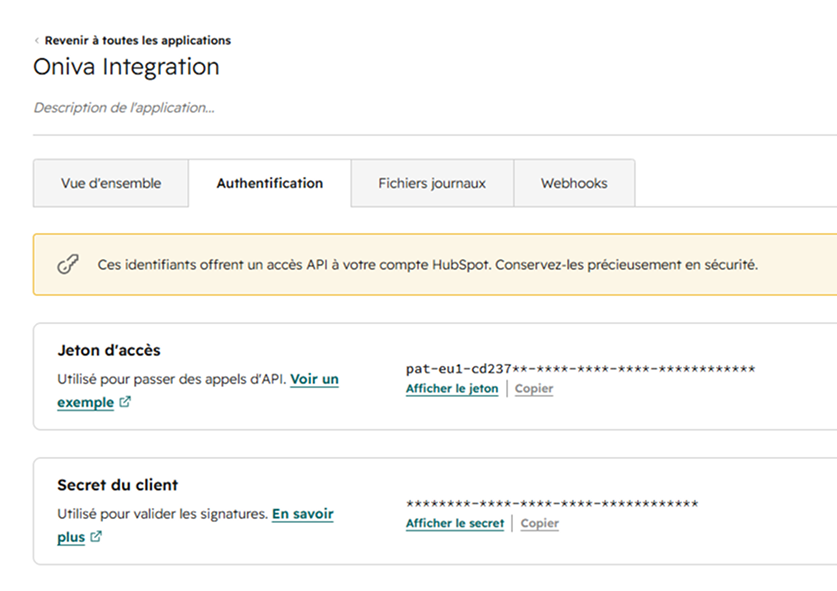The image size is (837, 591).
Task: Switch to the Fichiers journaux tab
Action: pos(432,183)
